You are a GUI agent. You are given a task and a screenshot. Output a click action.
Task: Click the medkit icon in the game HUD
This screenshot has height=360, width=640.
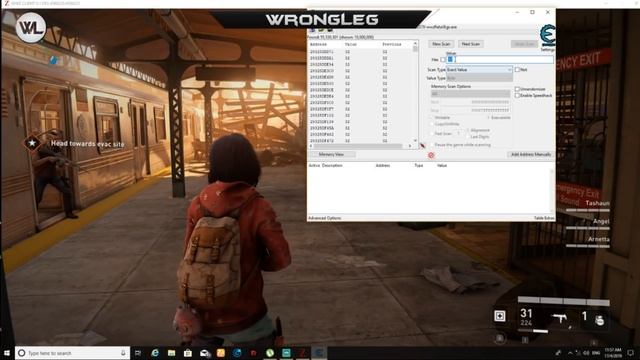coord(500,316)
